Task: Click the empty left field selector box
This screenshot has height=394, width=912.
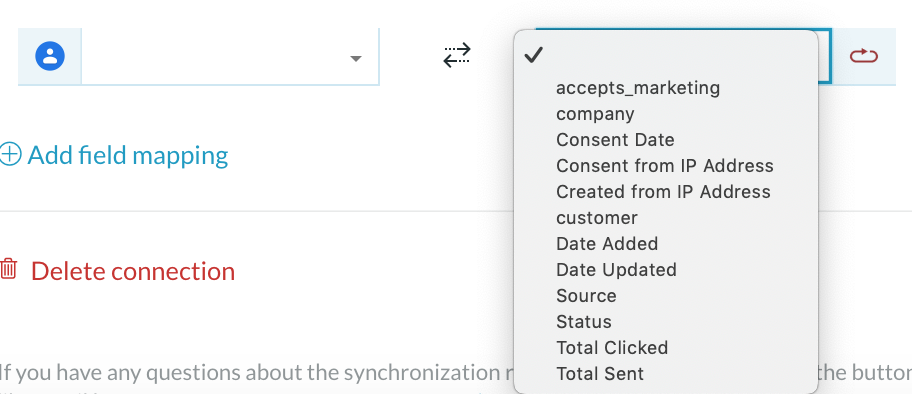Action: pos(230,56)
